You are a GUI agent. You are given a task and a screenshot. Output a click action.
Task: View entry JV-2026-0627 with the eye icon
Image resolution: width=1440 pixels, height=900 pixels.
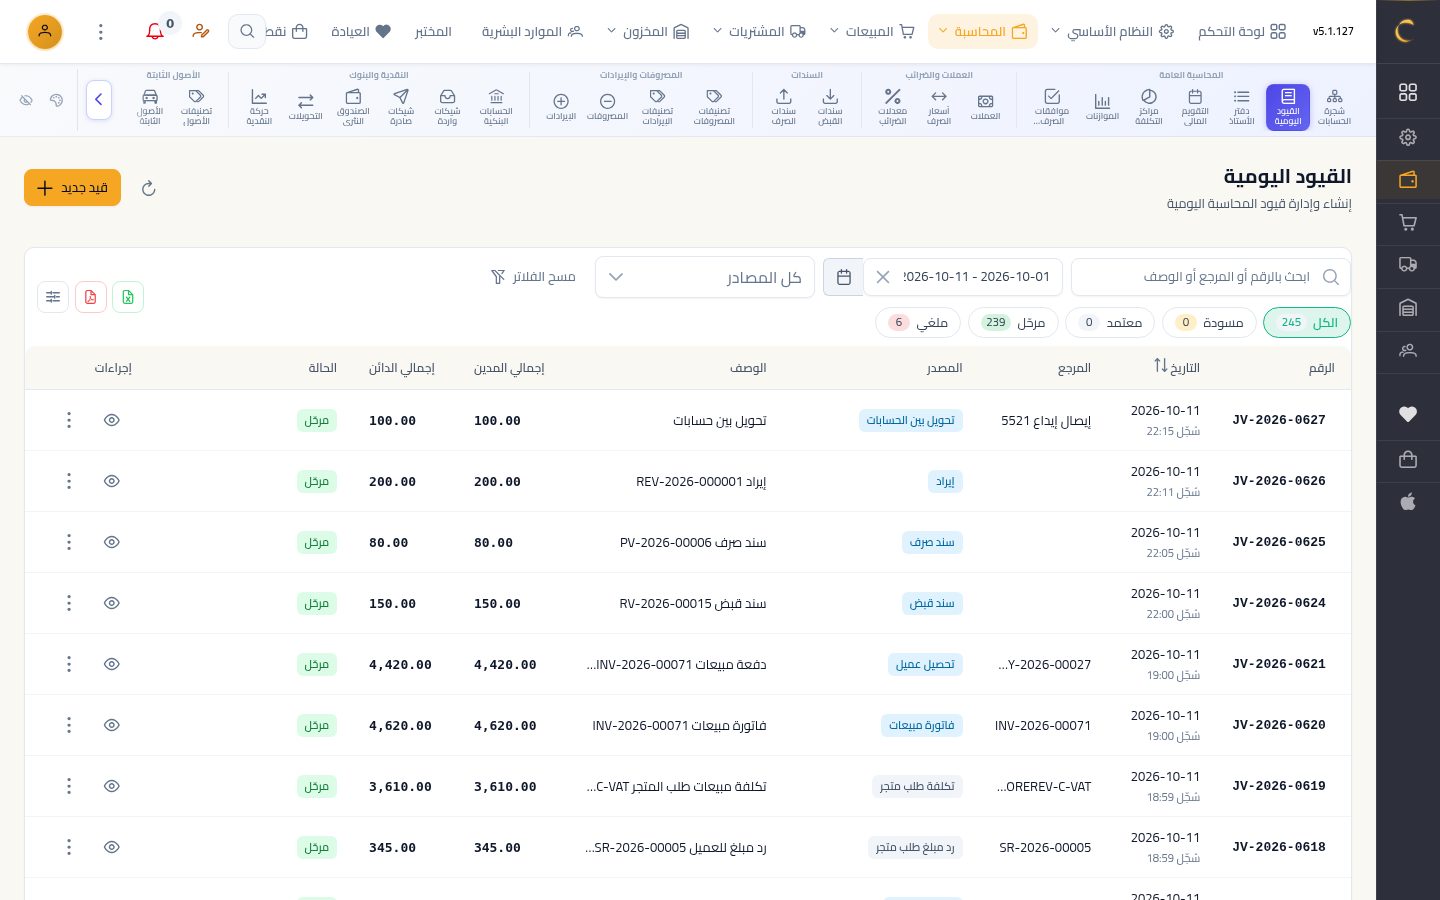(112, 420)
